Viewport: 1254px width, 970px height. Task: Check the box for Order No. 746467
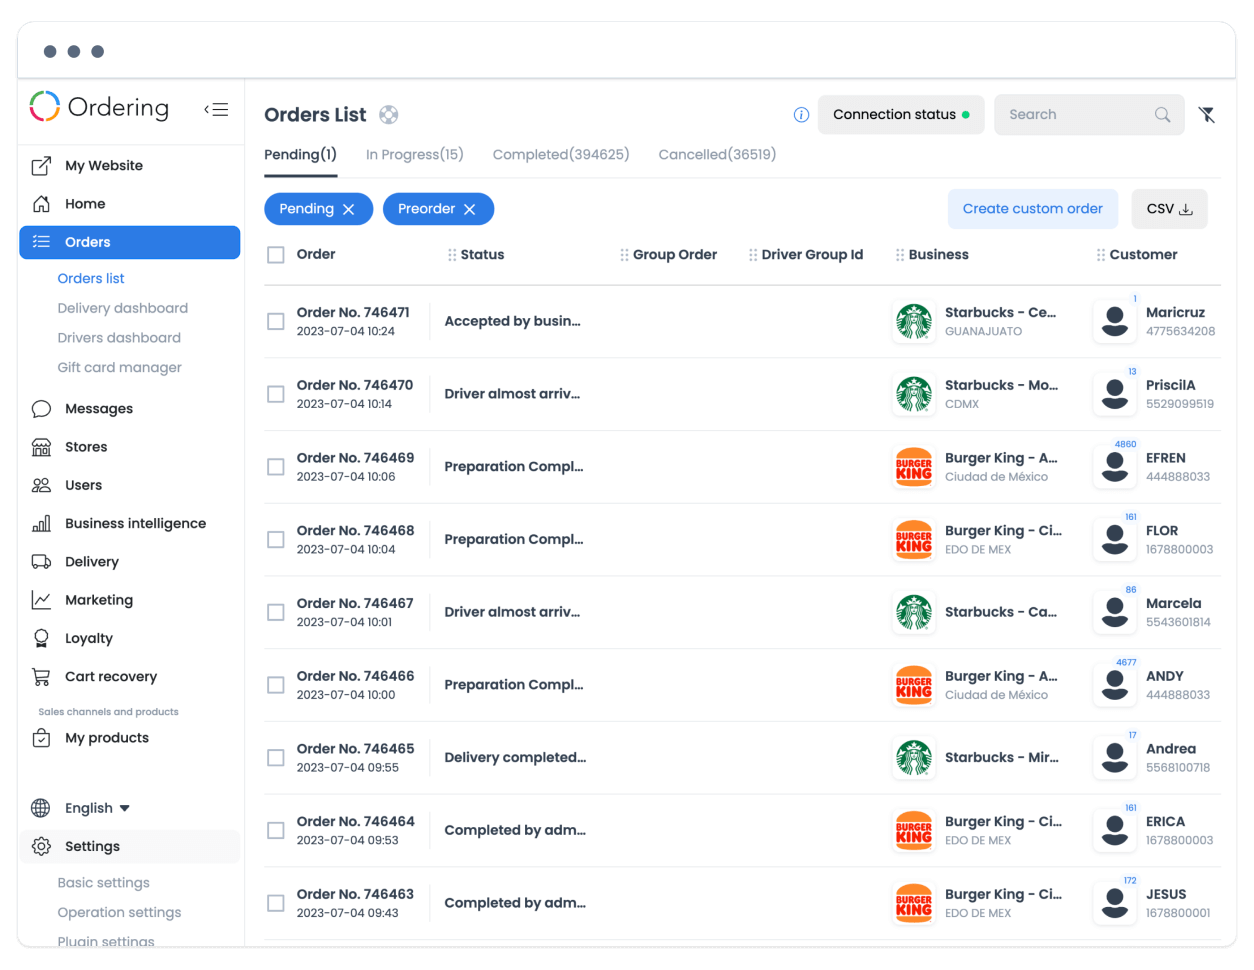click(x=276, y=612)
